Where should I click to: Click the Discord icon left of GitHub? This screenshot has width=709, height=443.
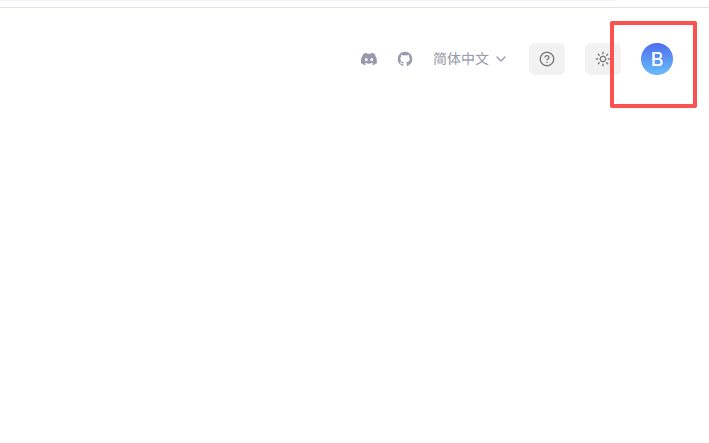tap(369, 59)
